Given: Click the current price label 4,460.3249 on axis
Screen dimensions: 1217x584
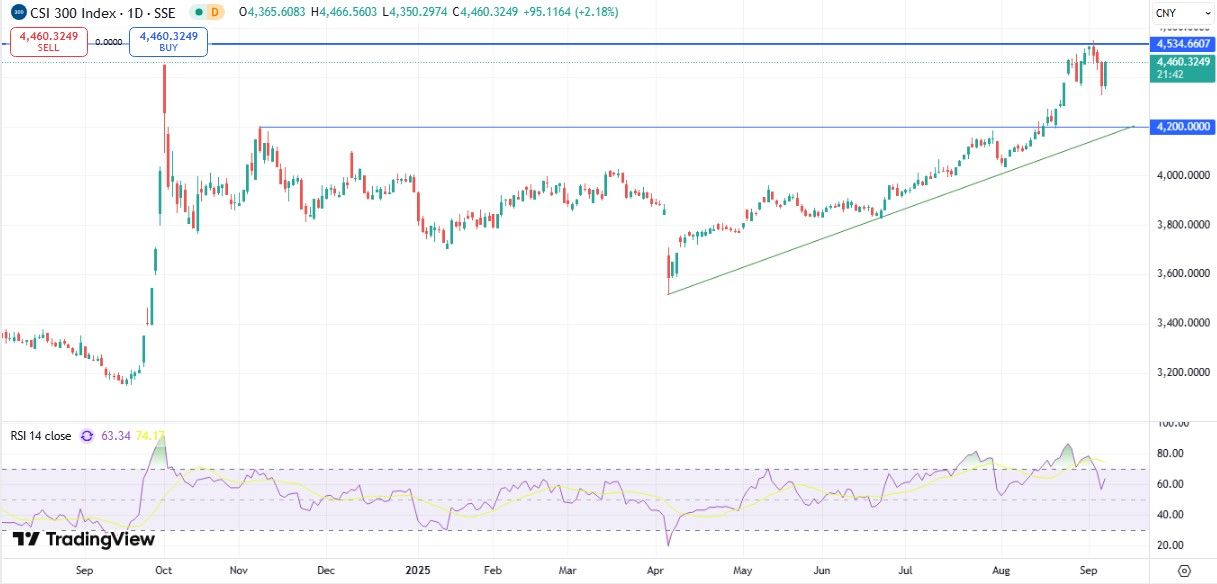Looking at the screenshot, I should tap(1181, 62).
